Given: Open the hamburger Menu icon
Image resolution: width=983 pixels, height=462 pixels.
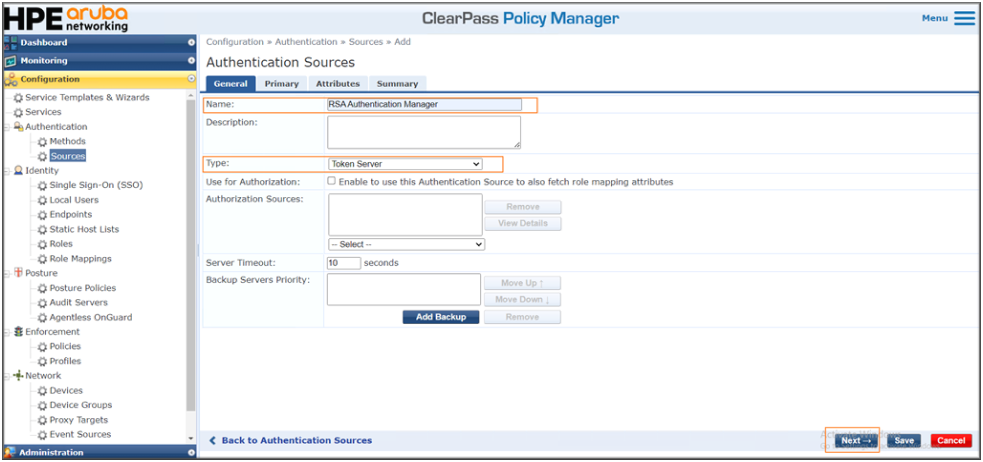Looking at the screenshot, I should (964, 18).
